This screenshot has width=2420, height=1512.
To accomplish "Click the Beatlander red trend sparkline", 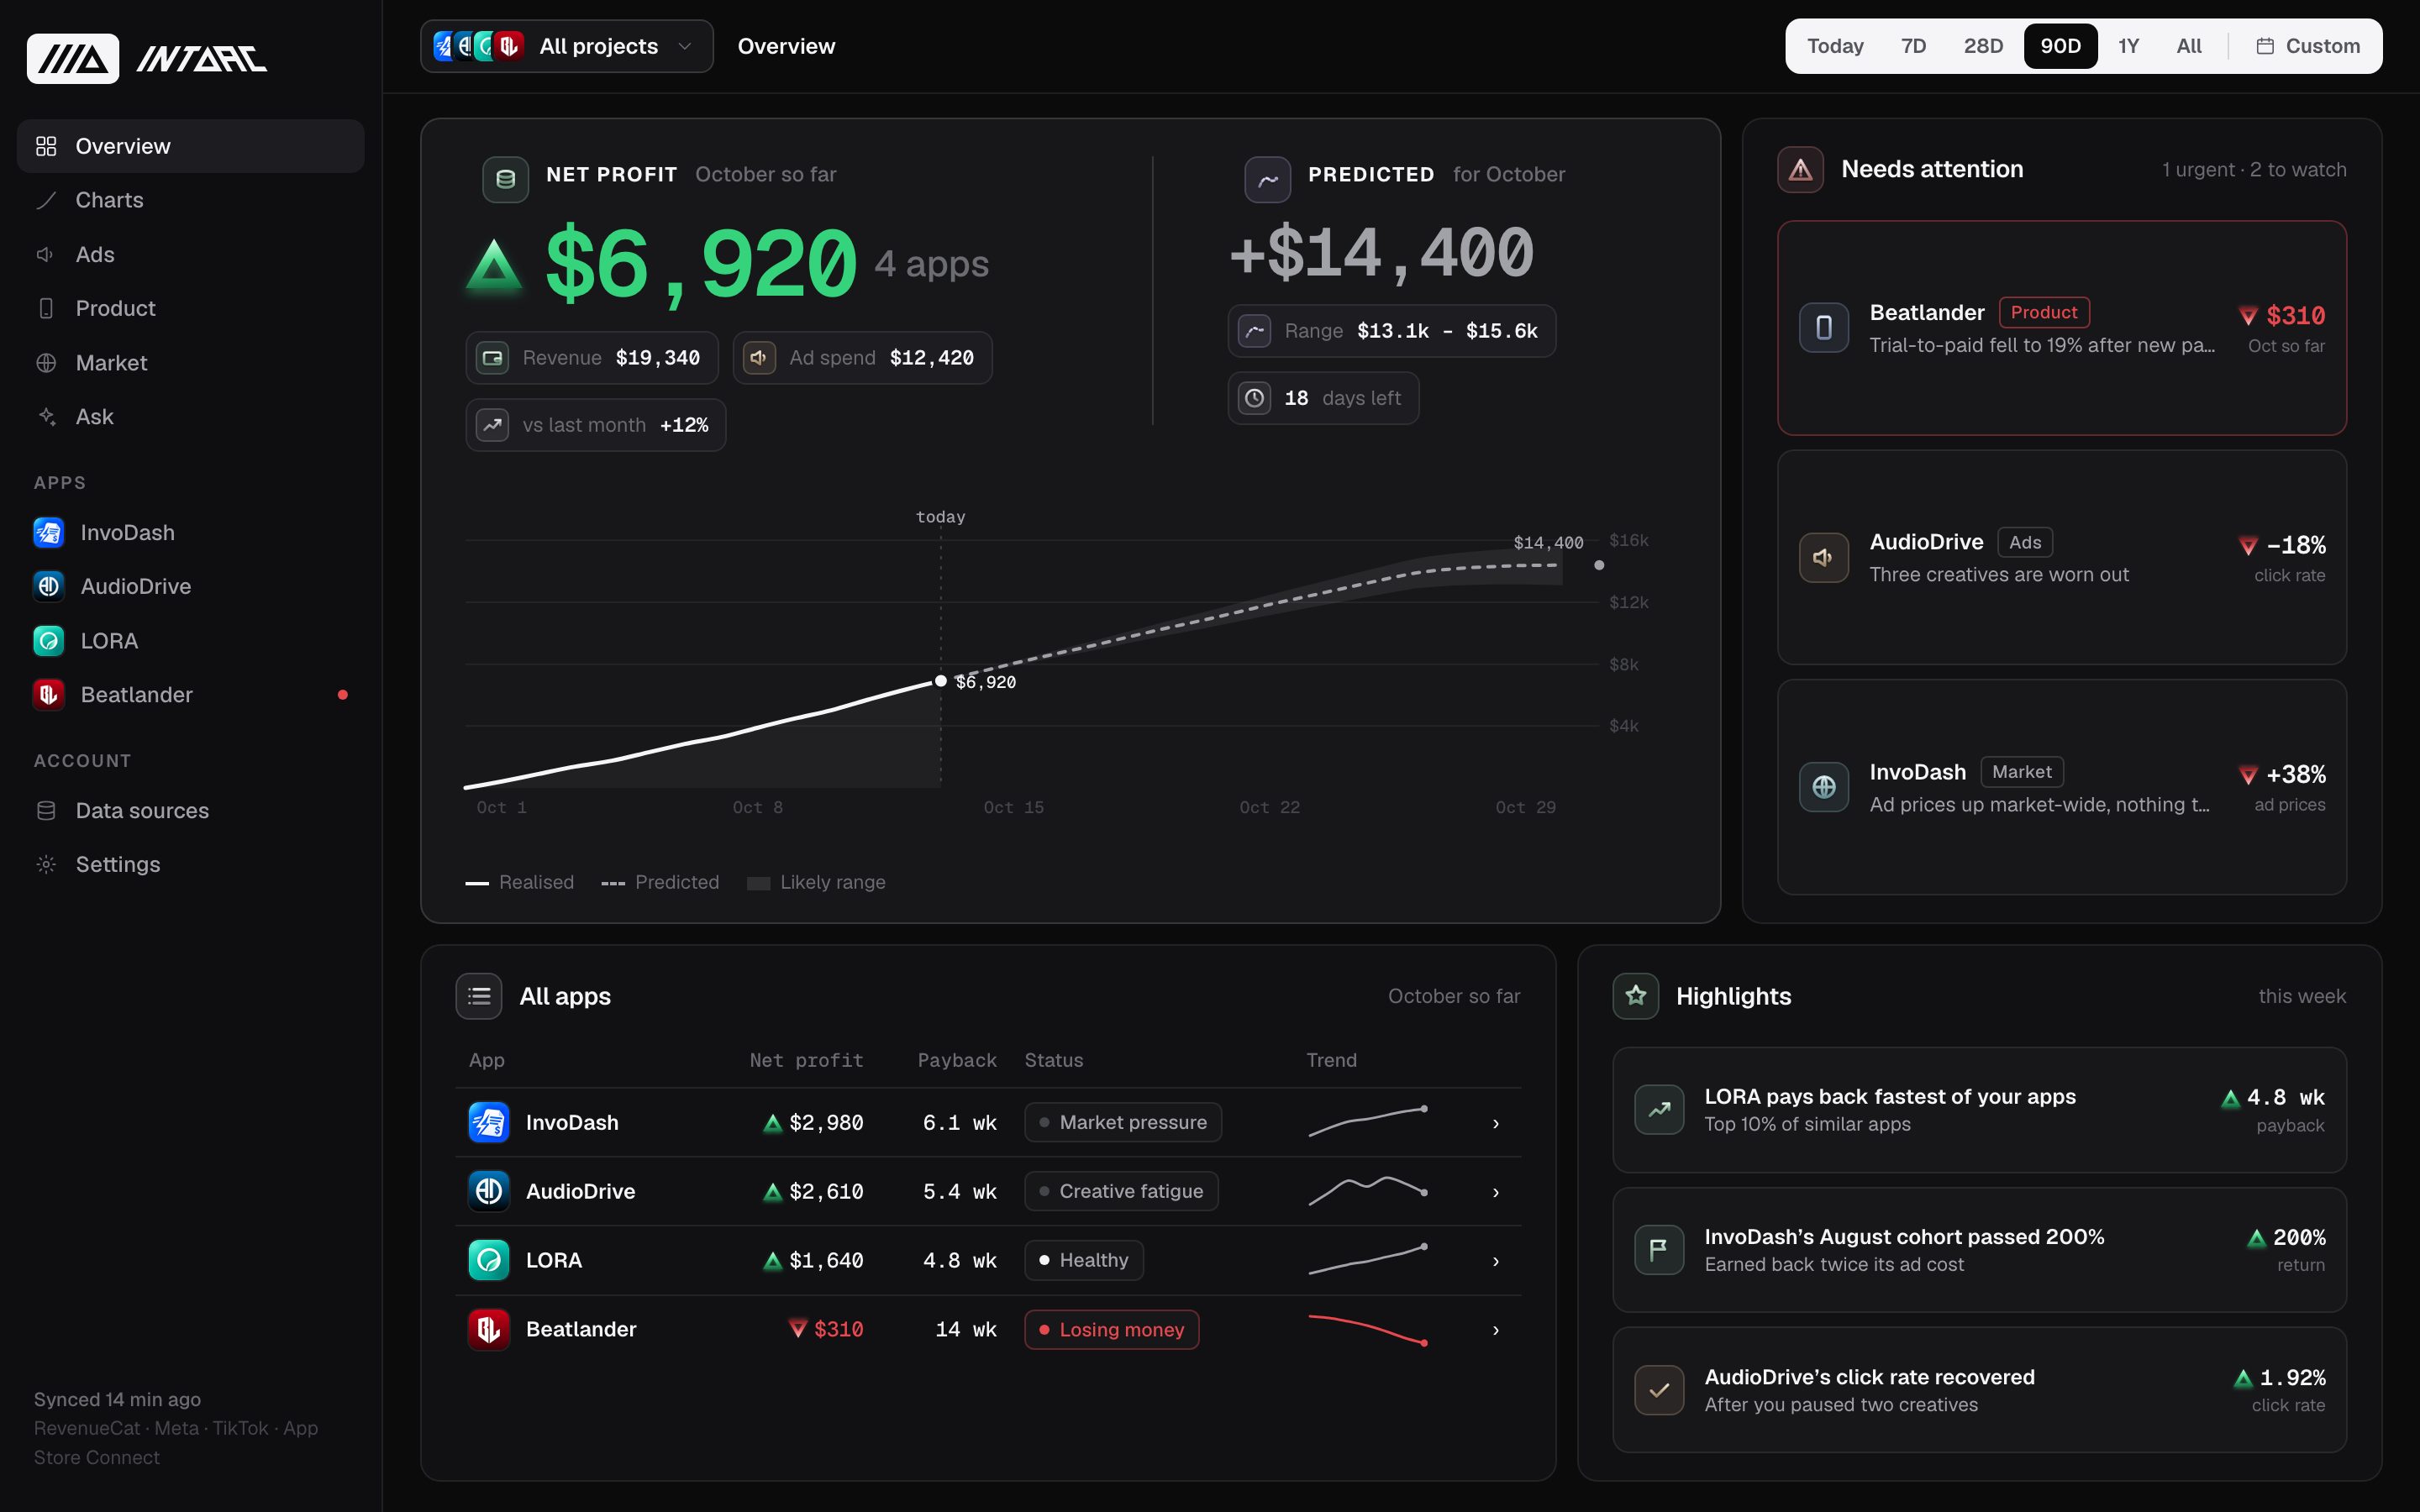I will (1368, 1330).
